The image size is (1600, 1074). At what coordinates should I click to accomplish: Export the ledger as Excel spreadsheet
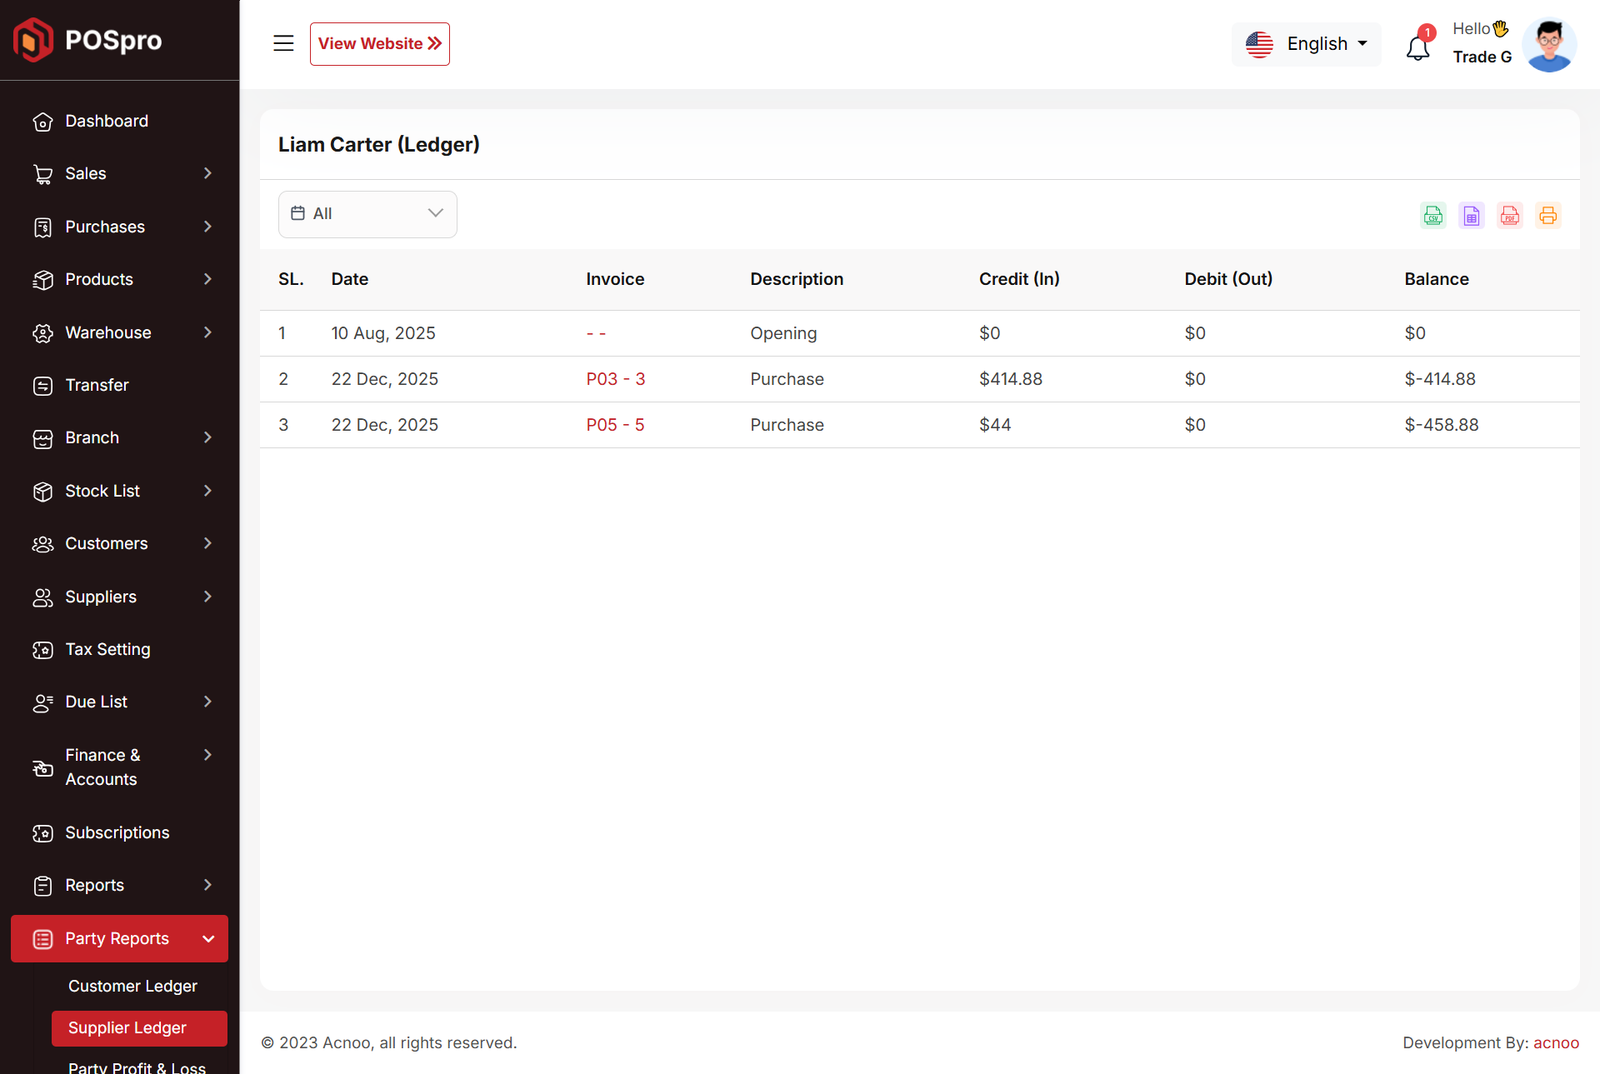coord(1471,215)
